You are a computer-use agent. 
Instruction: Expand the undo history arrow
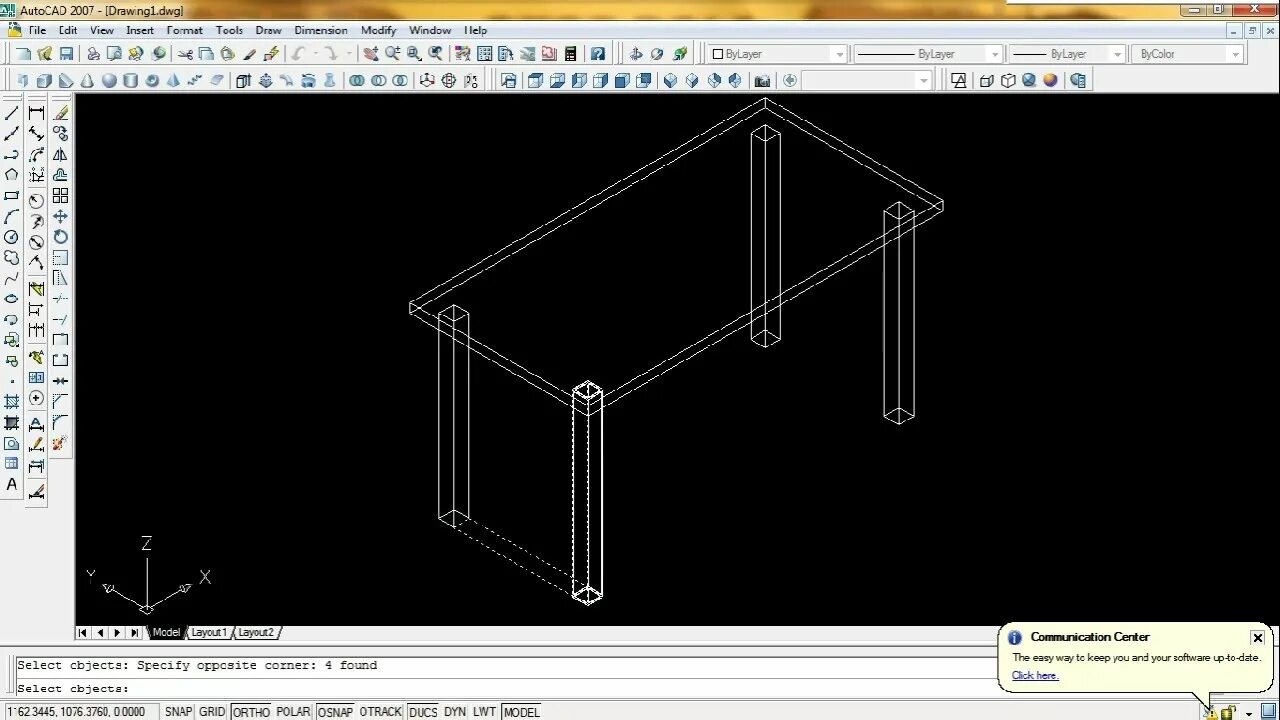coord(315,53)
